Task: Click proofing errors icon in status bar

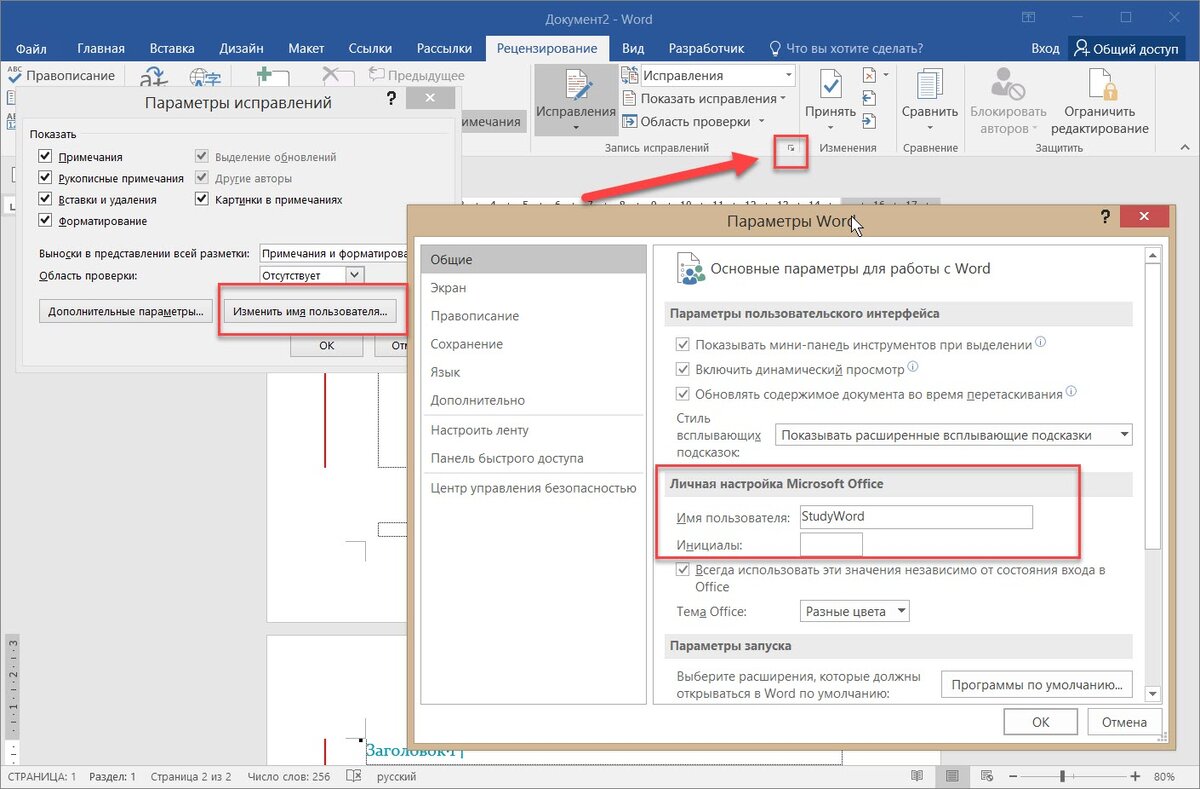Action: click(352, 776)
